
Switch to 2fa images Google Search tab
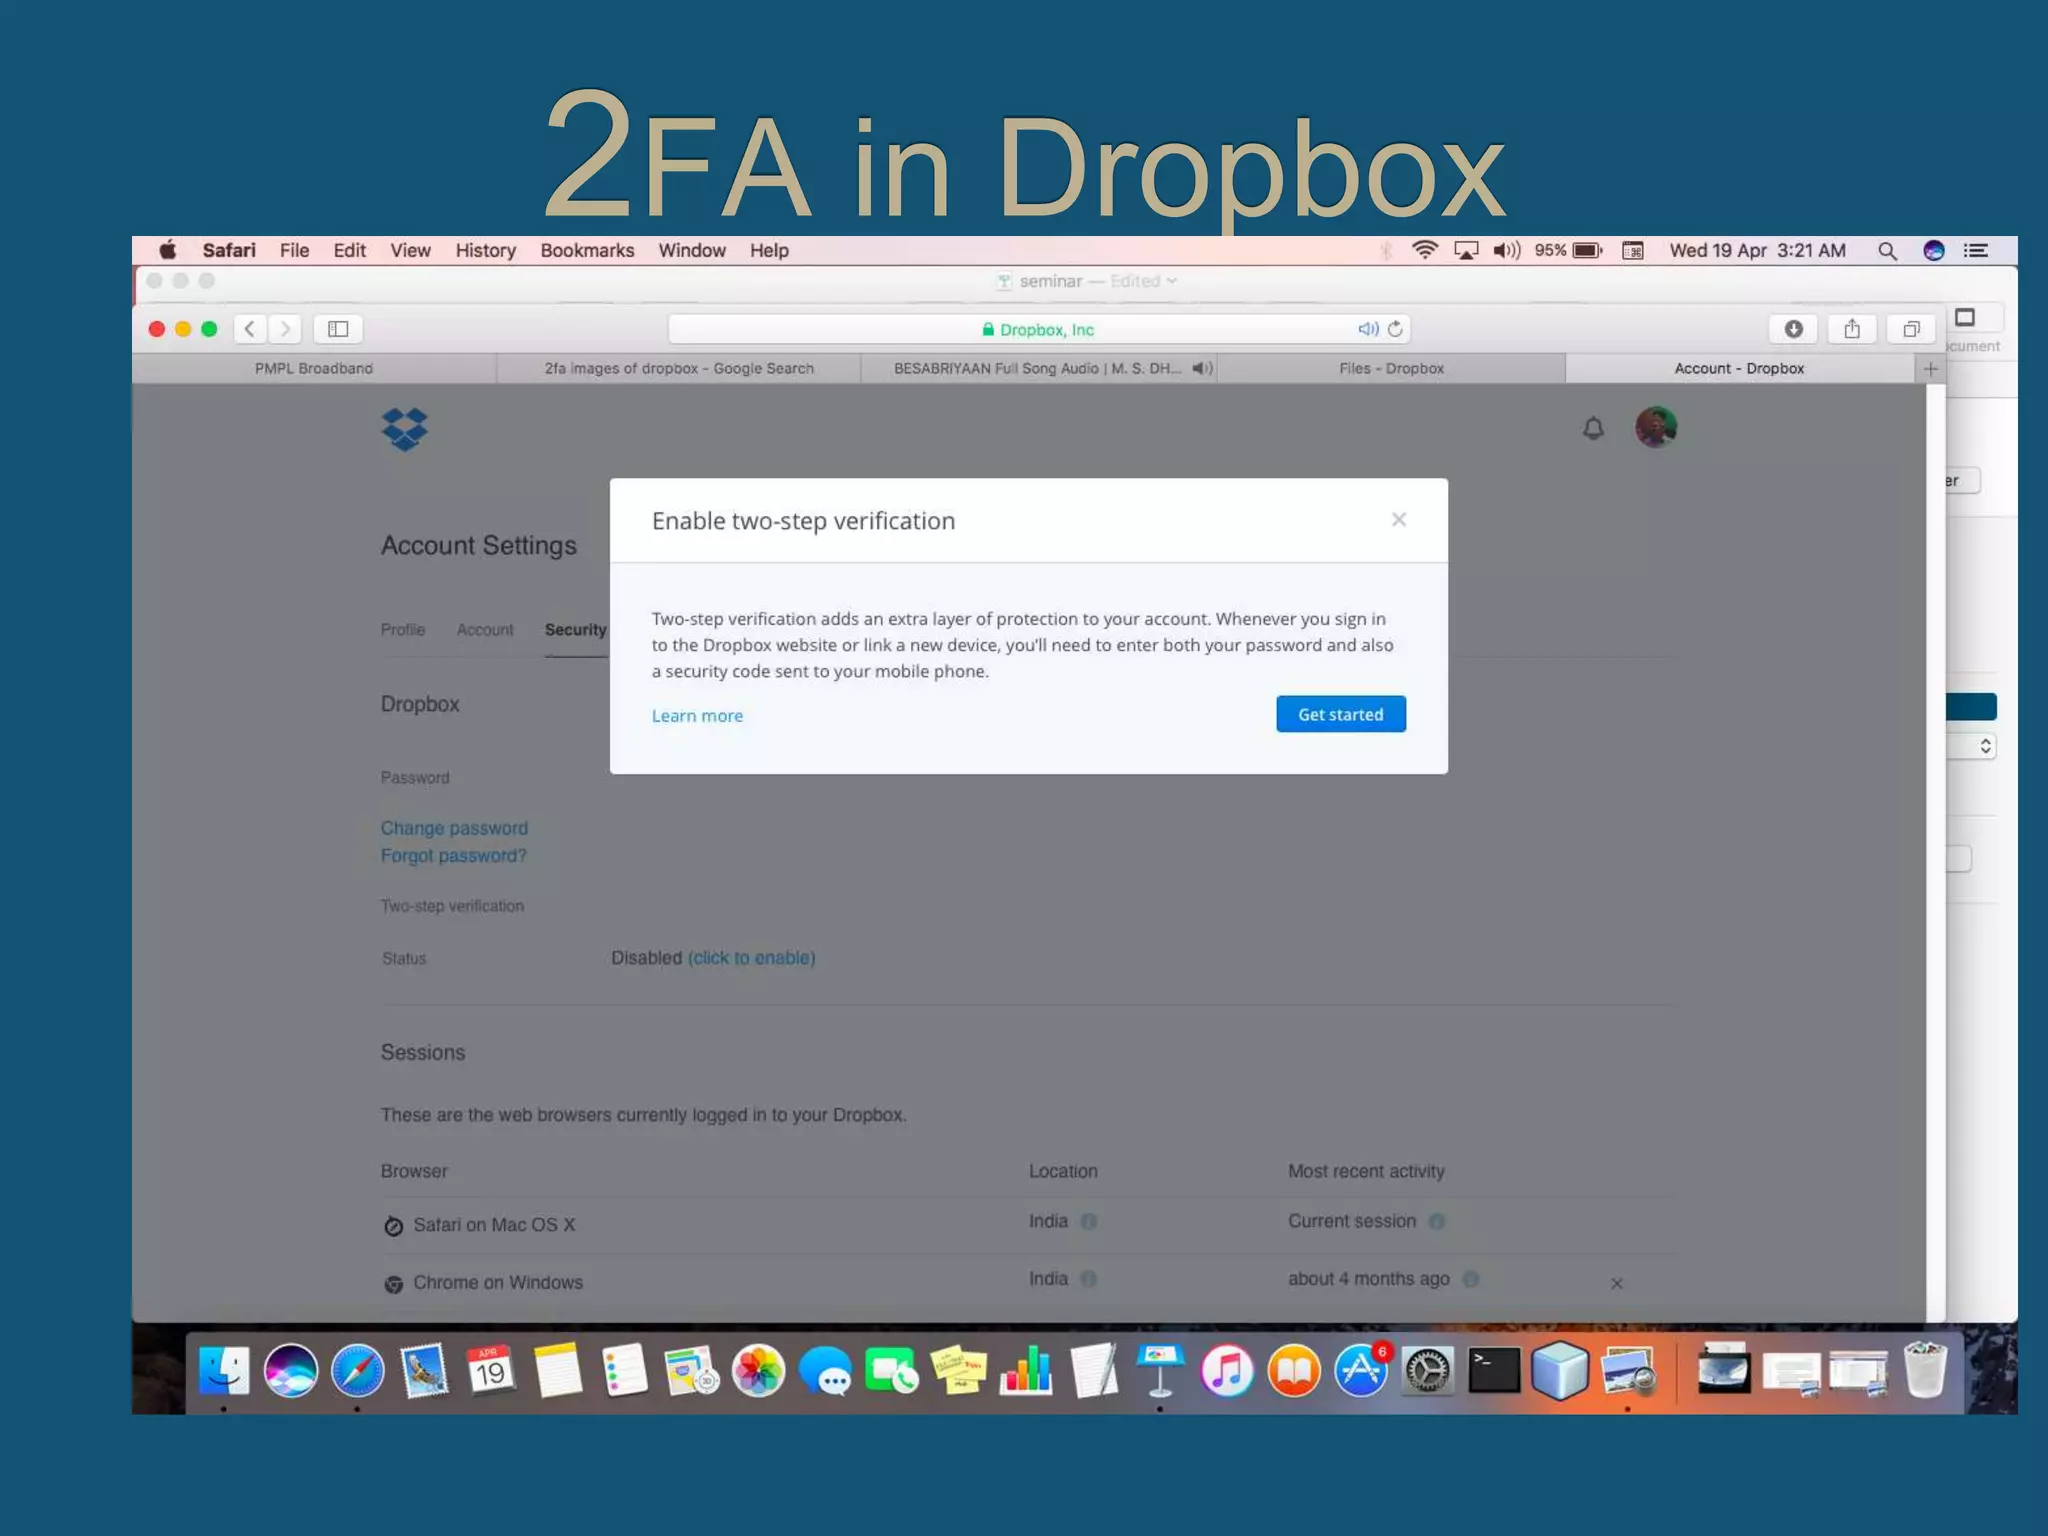click(679, 368)
